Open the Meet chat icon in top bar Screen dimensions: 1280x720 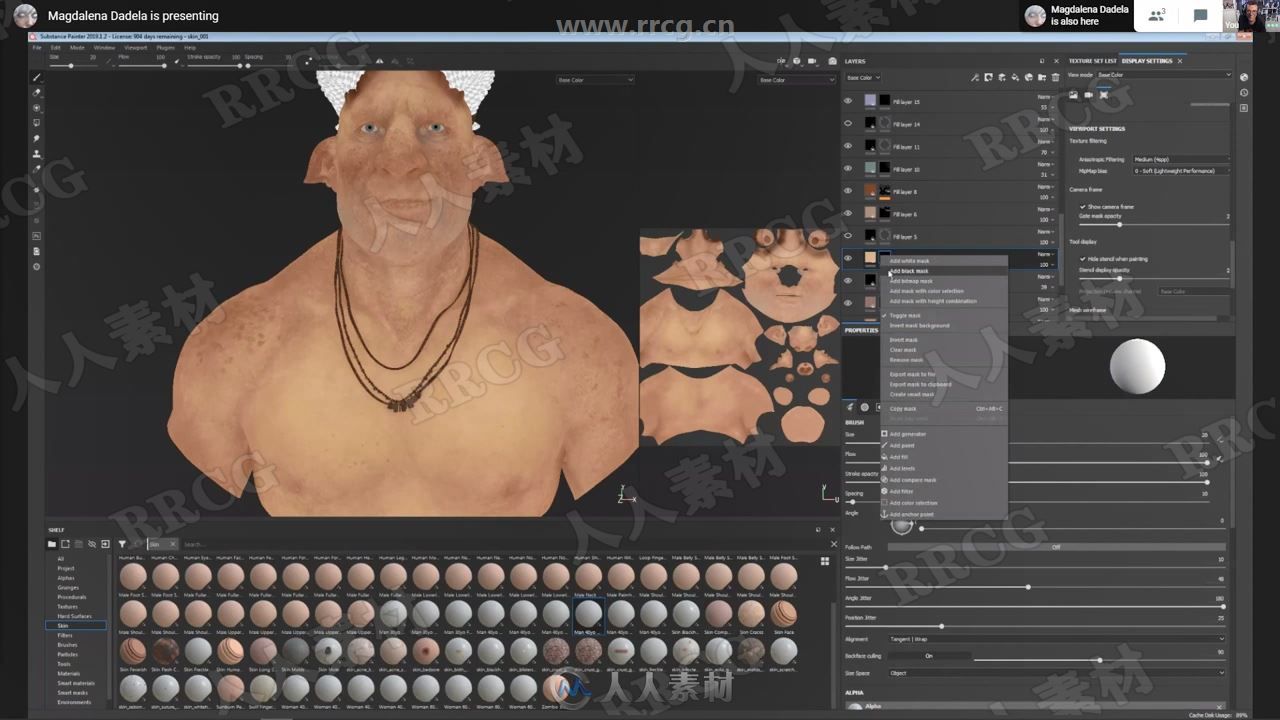(x=1199, y=16)
